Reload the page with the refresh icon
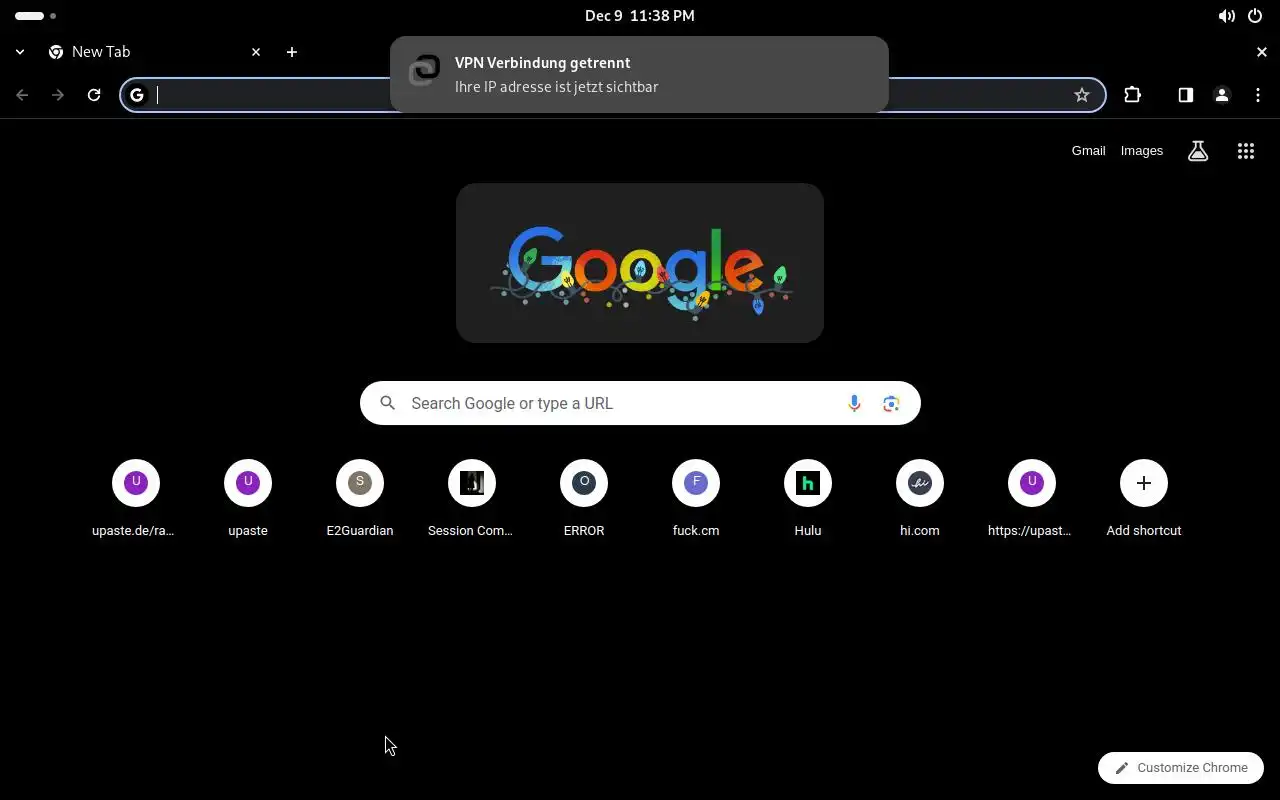1280x800 pixels. point(94,95)
